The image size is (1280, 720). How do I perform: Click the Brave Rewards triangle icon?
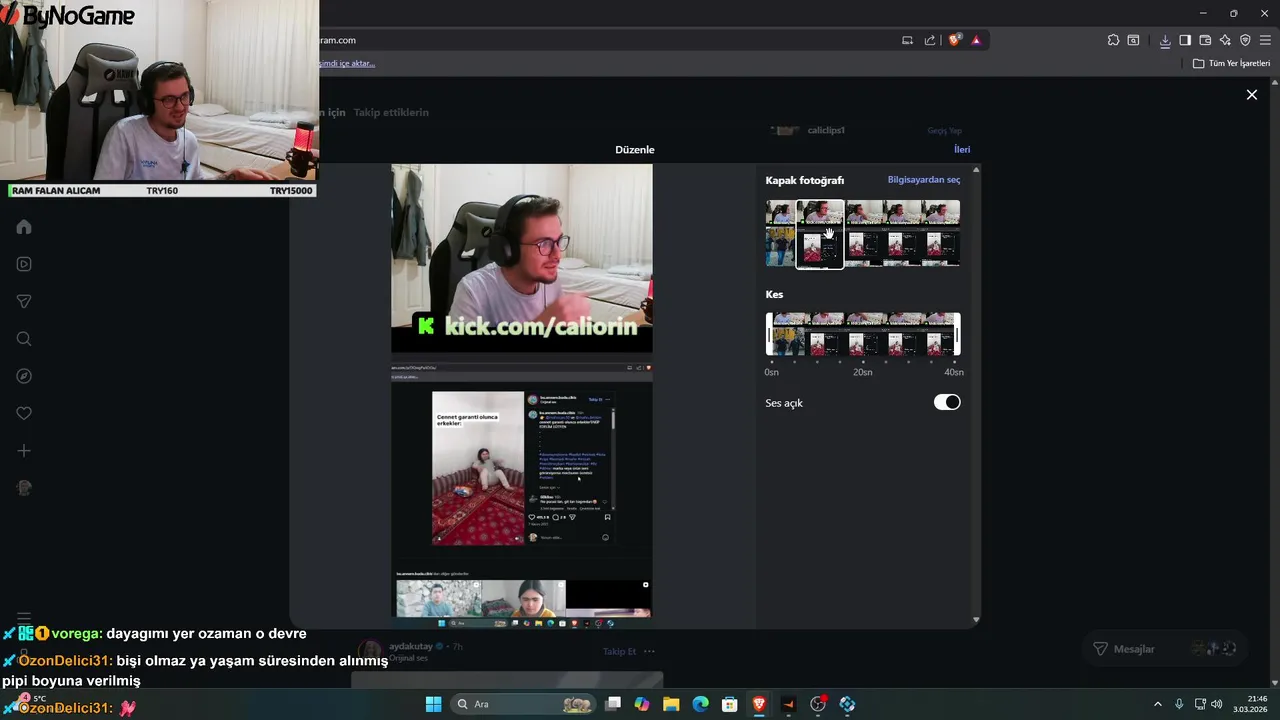coord(976,40)
